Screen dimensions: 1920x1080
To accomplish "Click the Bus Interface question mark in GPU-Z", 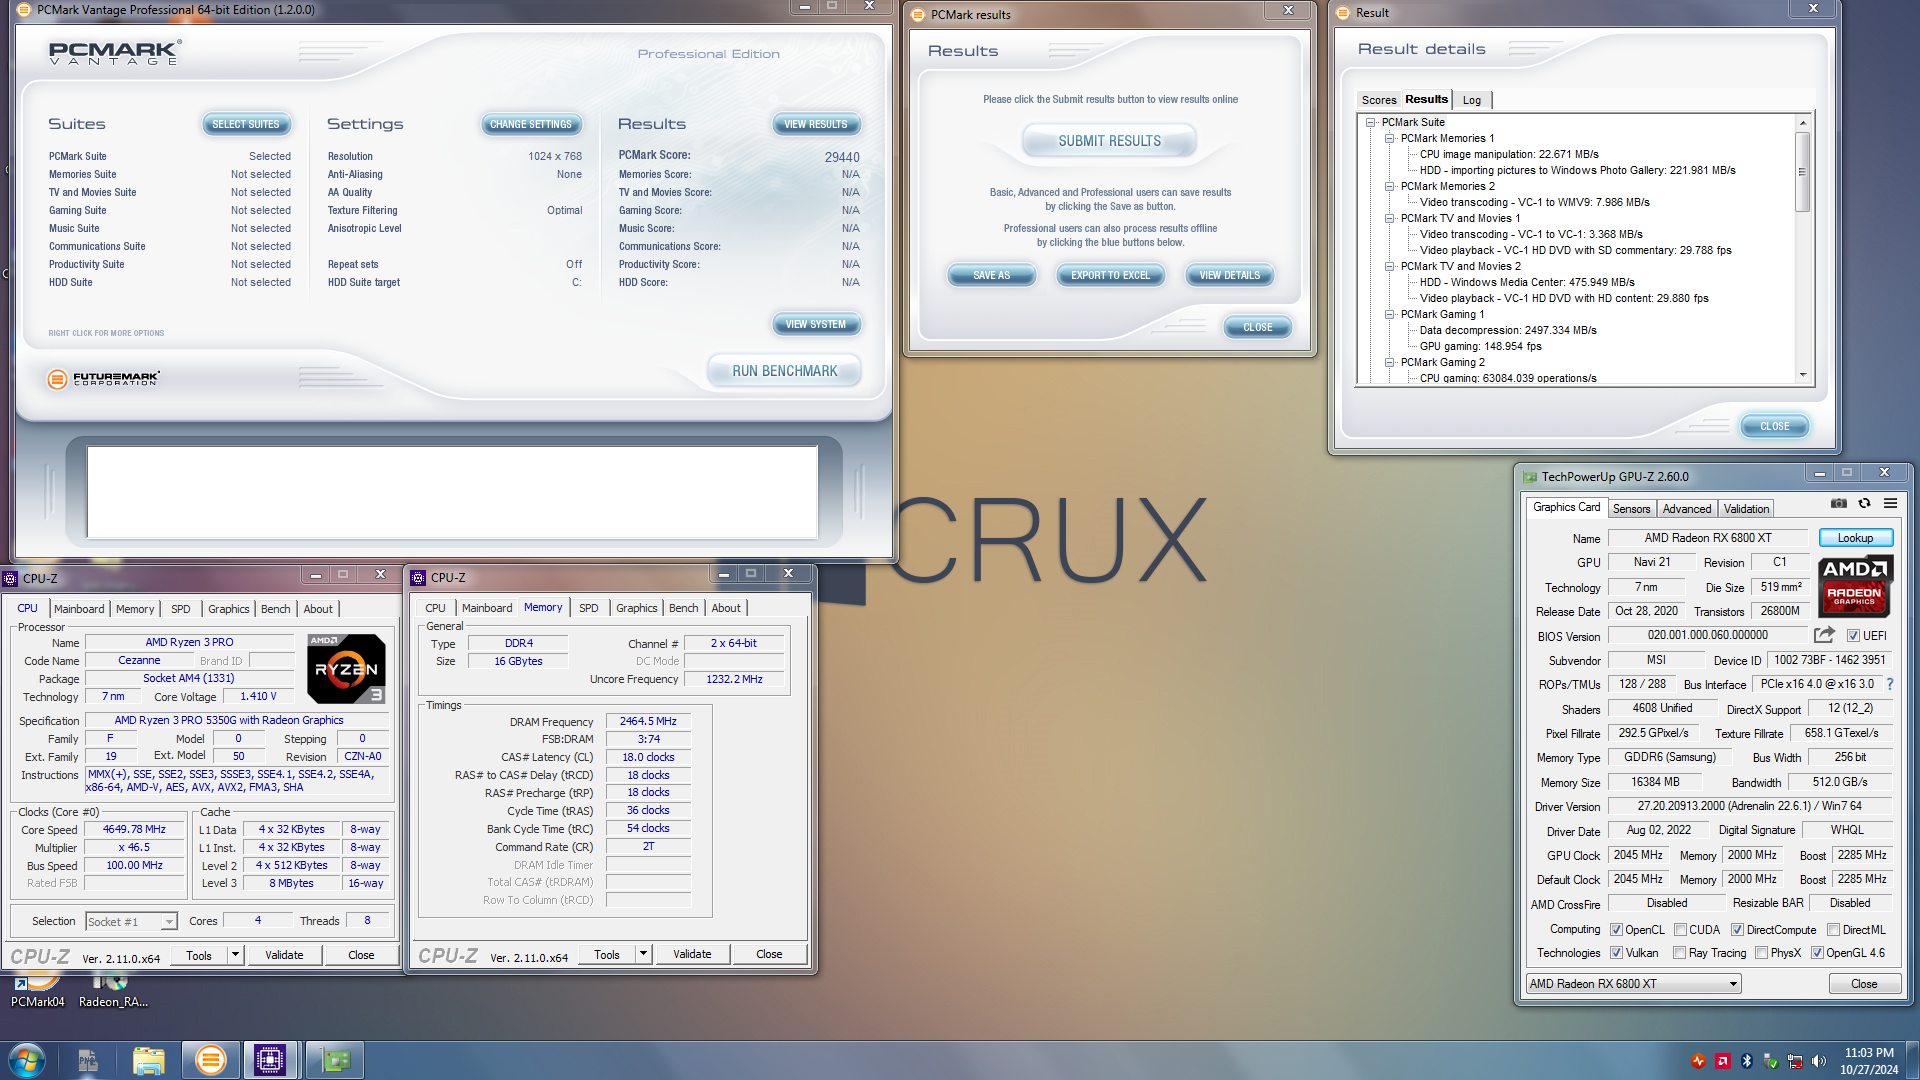I will pyautogui.click(x=1890, y=684).
